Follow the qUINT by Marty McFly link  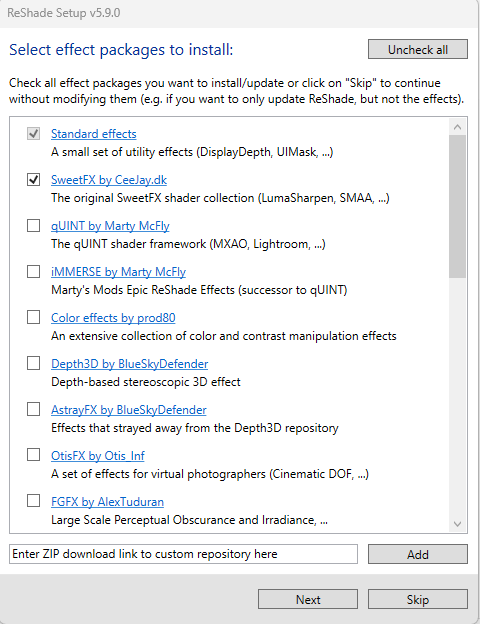(x=110, y=226)
